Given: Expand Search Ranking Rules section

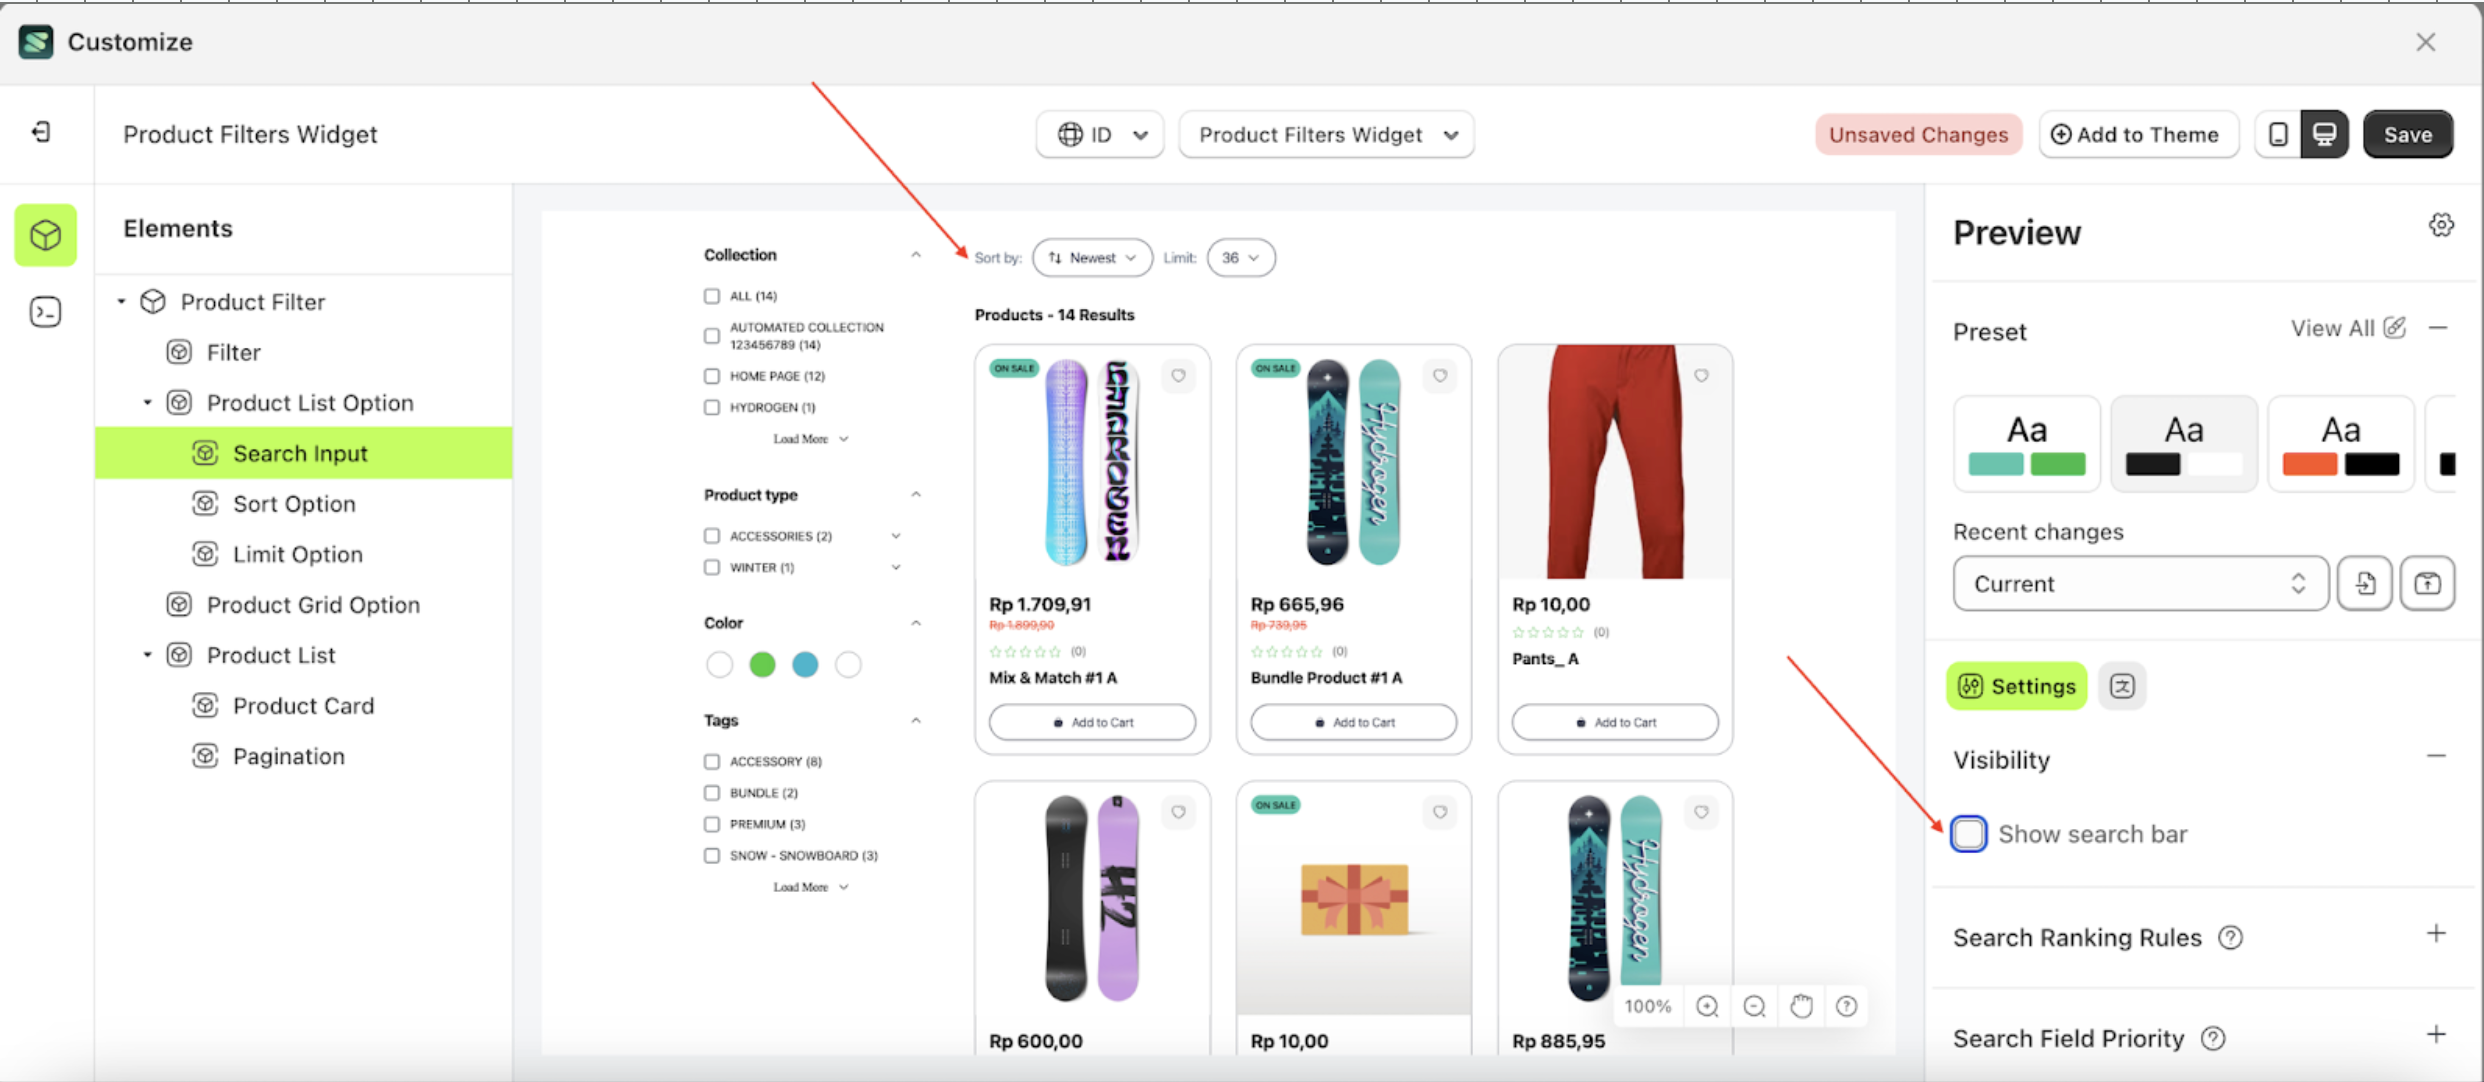Looking at the screenshot, I should coord(2436,934).
